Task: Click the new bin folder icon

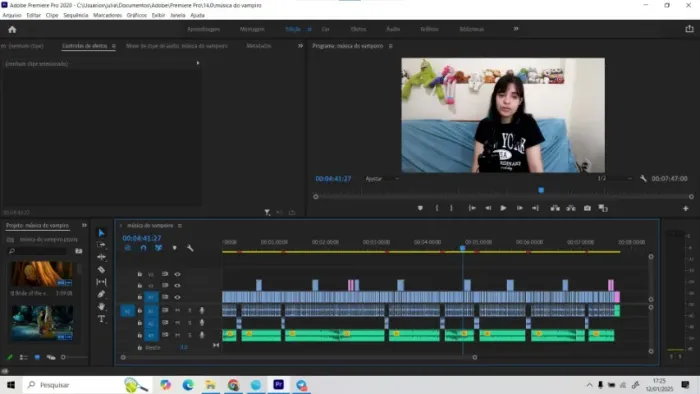Action: (x=79, y=251)
